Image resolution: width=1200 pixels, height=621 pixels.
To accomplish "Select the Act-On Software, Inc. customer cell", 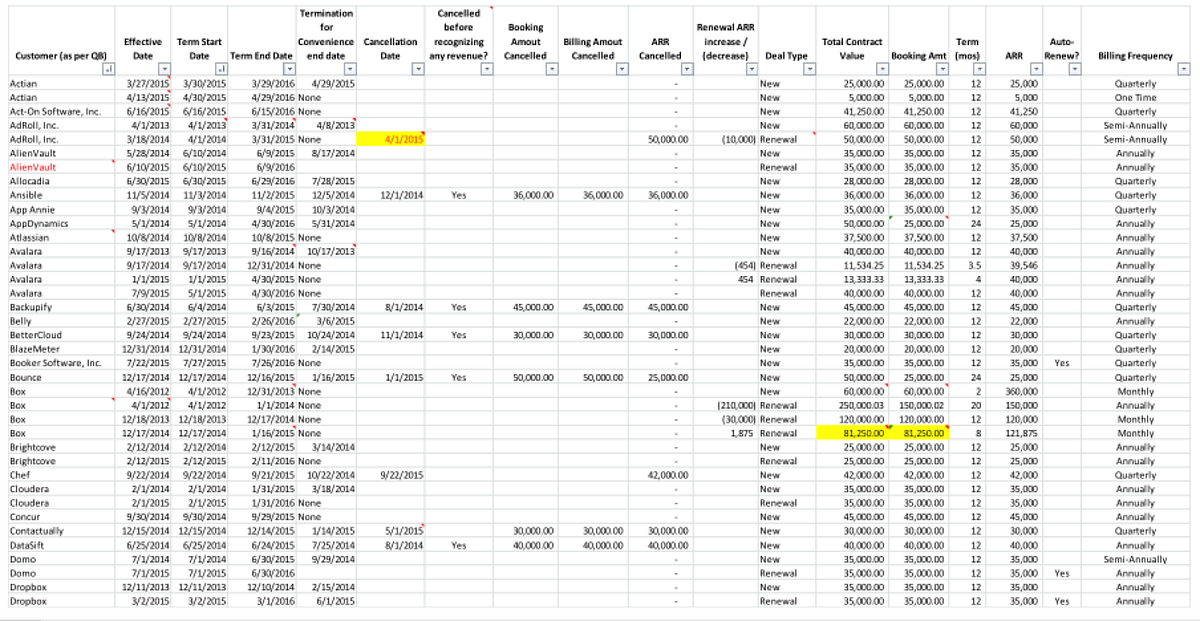I will tap(61, 112).
